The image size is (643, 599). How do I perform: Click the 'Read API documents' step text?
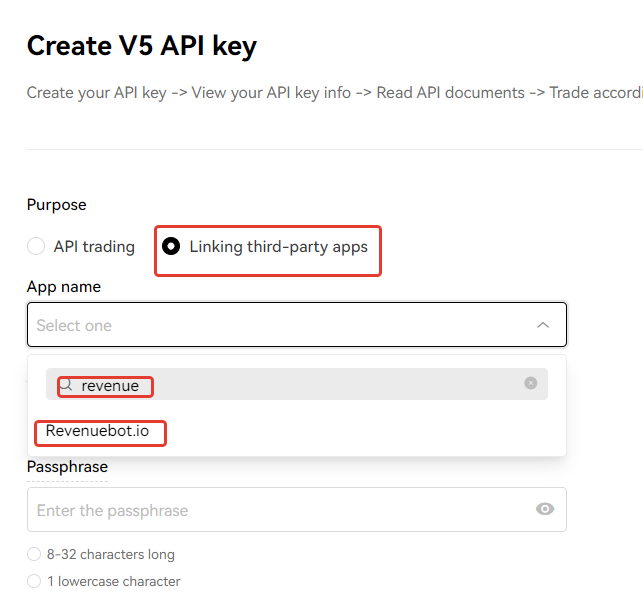tap(451, 93)
